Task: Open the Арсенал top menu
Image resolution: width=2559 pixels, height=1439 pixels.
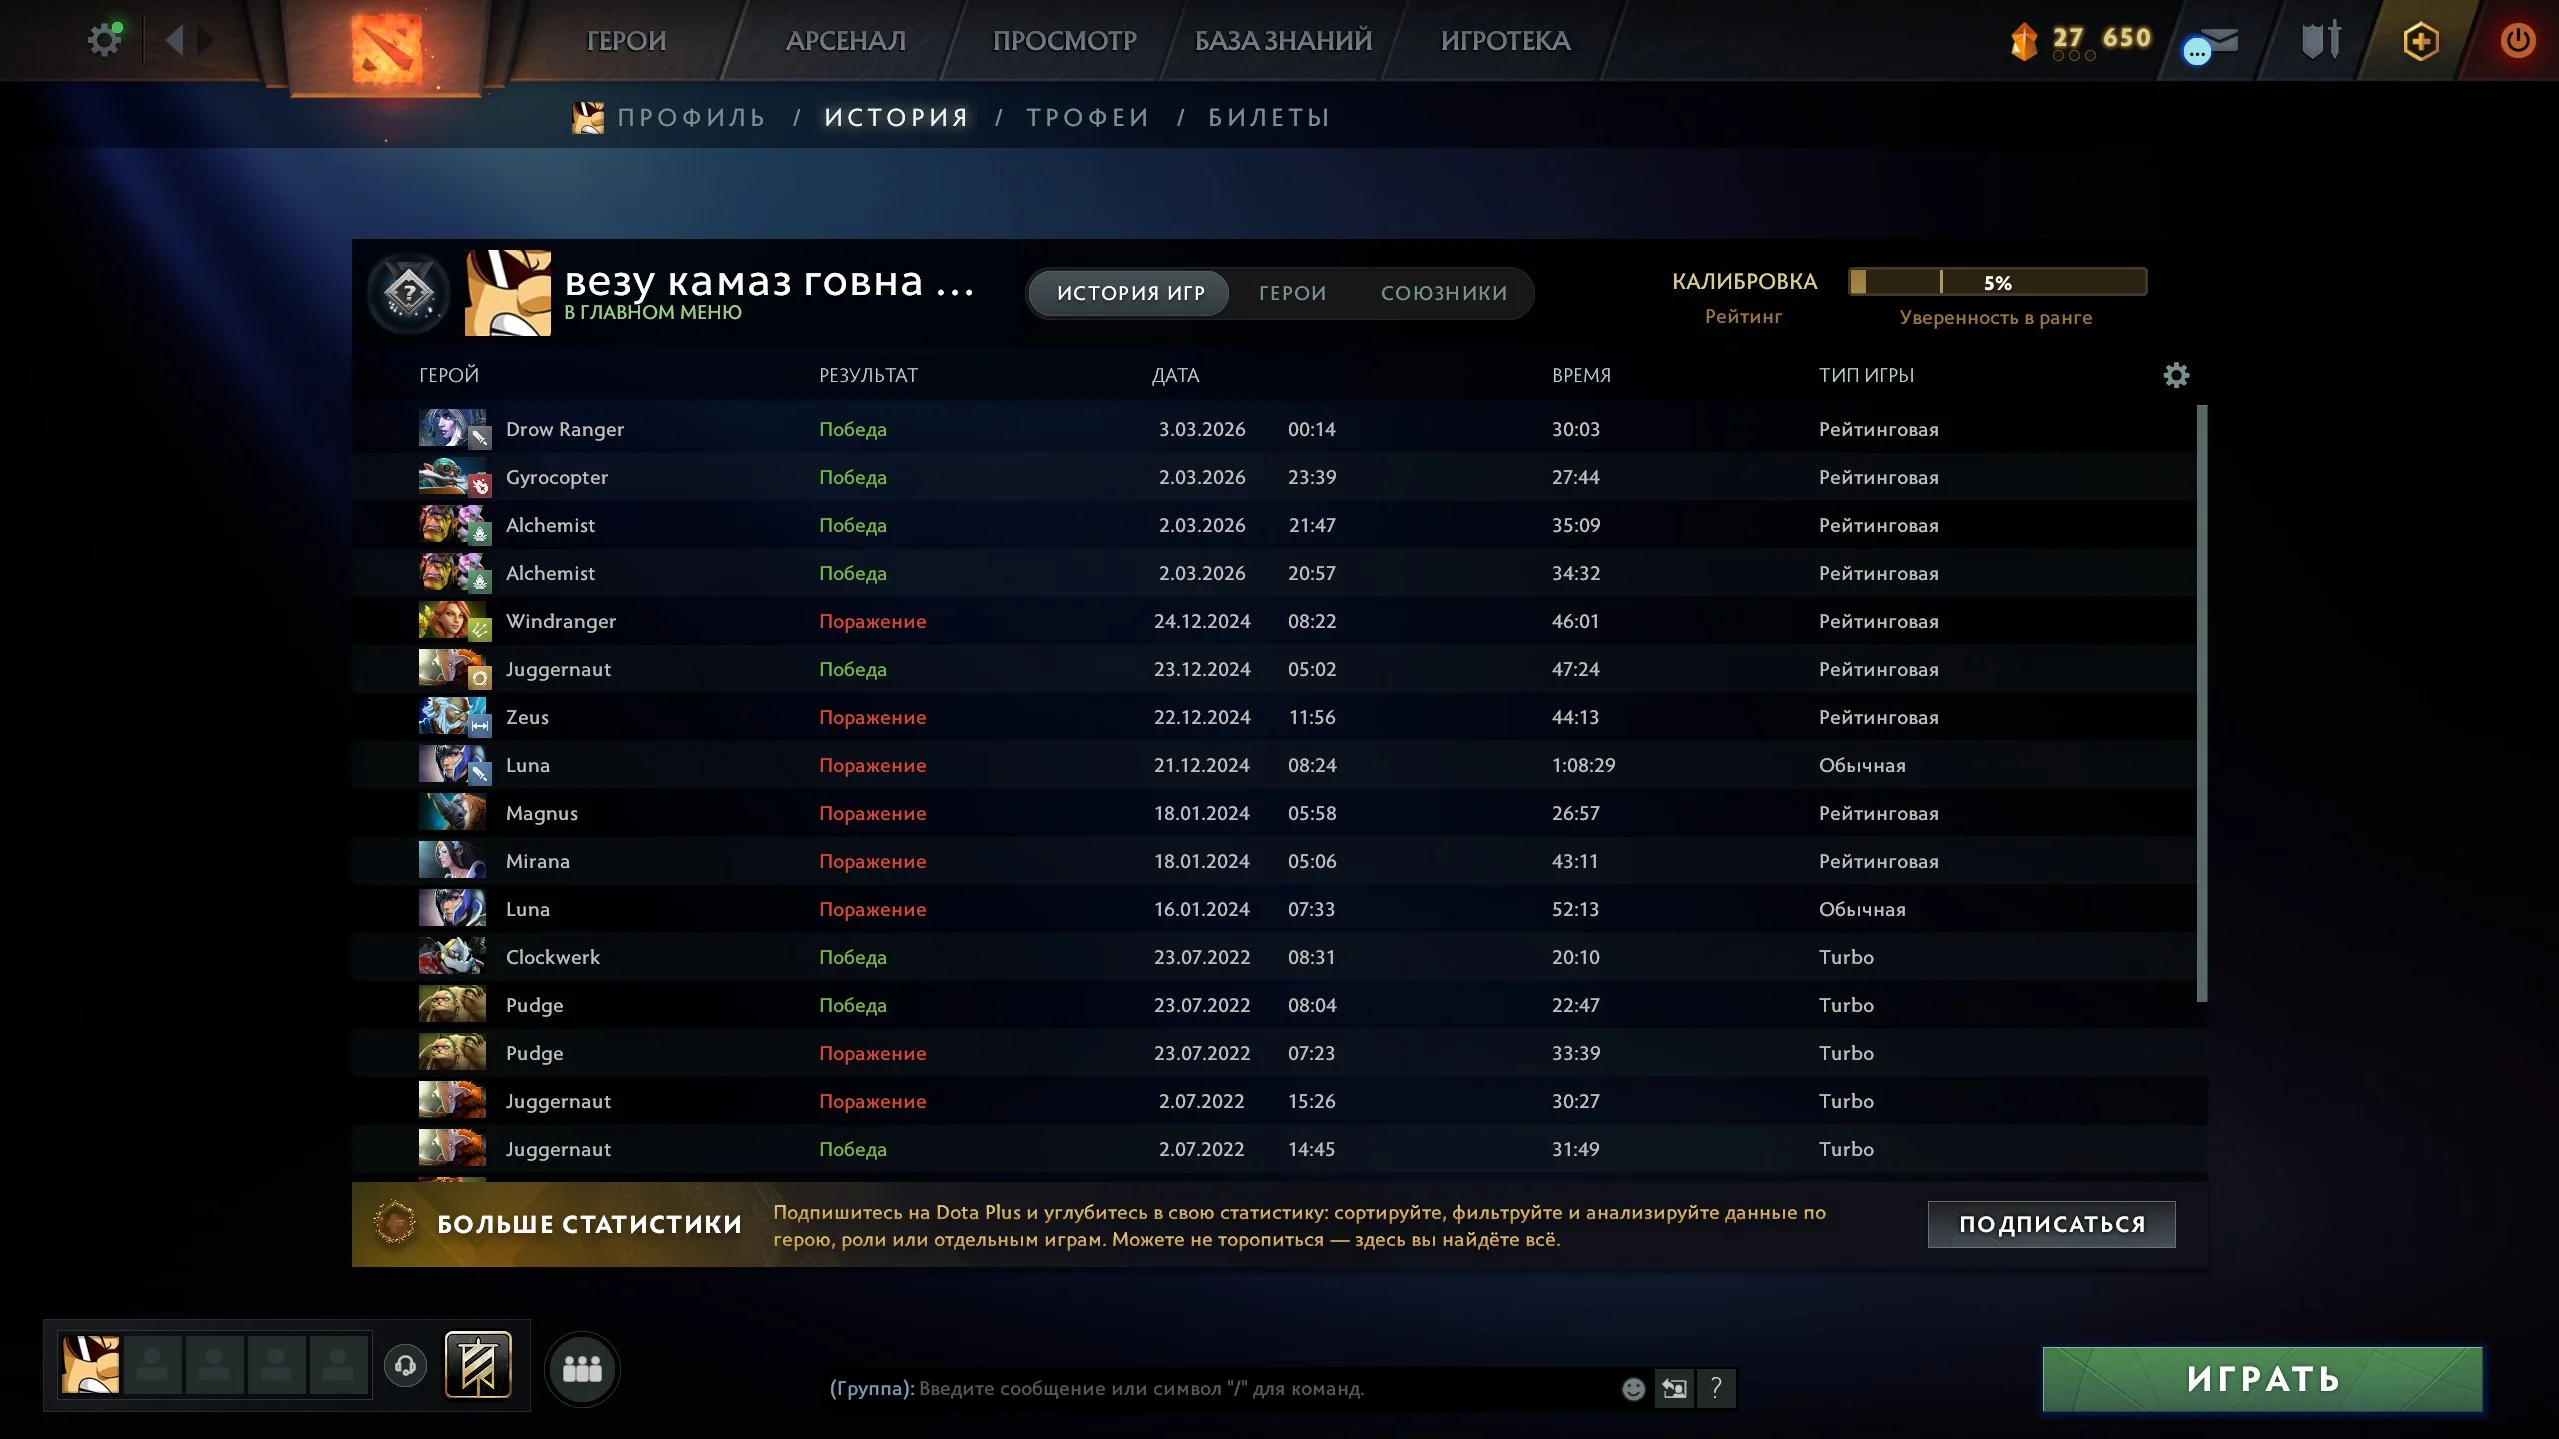Action: click(846, 41)
